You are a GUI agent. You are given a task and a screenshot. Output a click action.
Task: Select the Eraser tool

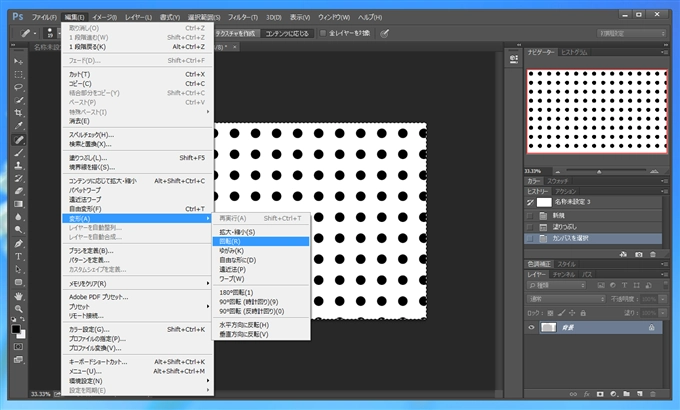point(18,191)
